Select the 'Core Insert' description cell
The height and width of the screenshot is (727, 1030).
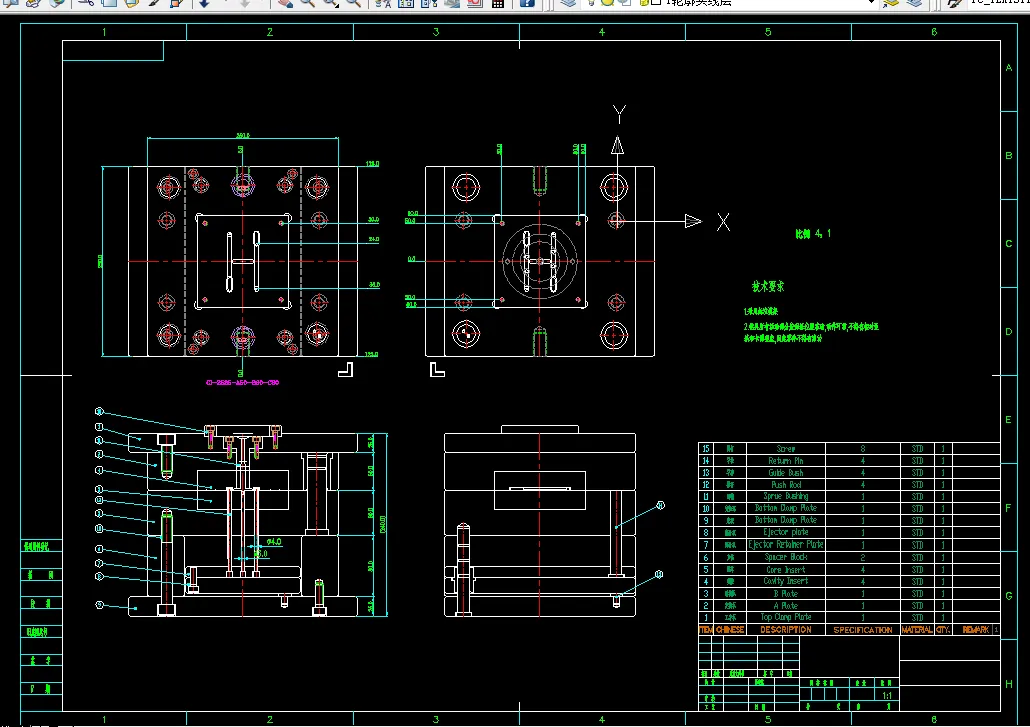(786, 569)
